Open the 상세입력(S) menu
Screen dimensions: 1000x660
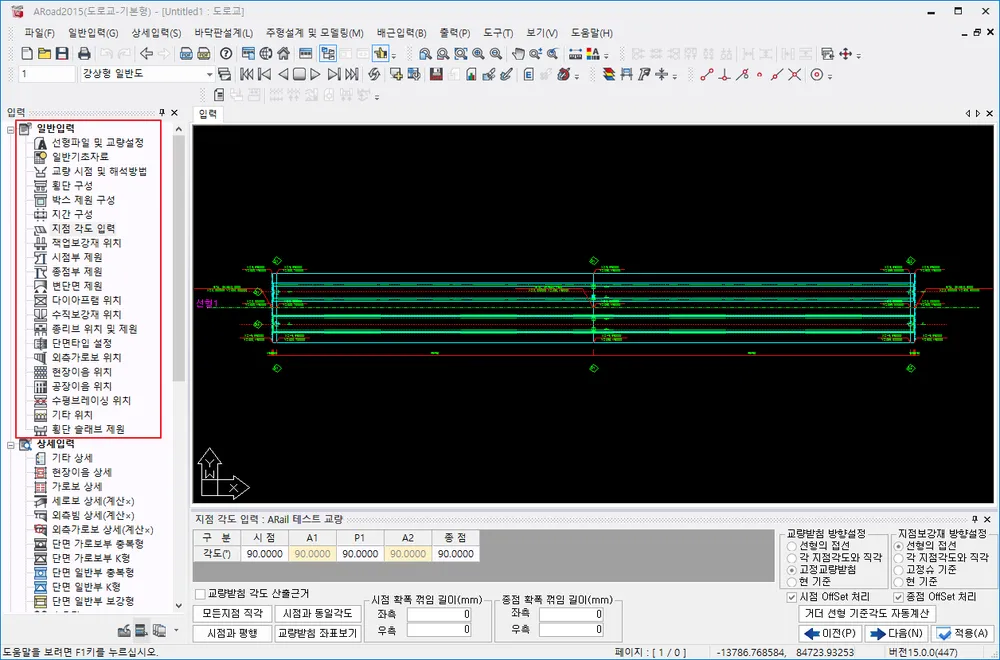click(156, 33)
